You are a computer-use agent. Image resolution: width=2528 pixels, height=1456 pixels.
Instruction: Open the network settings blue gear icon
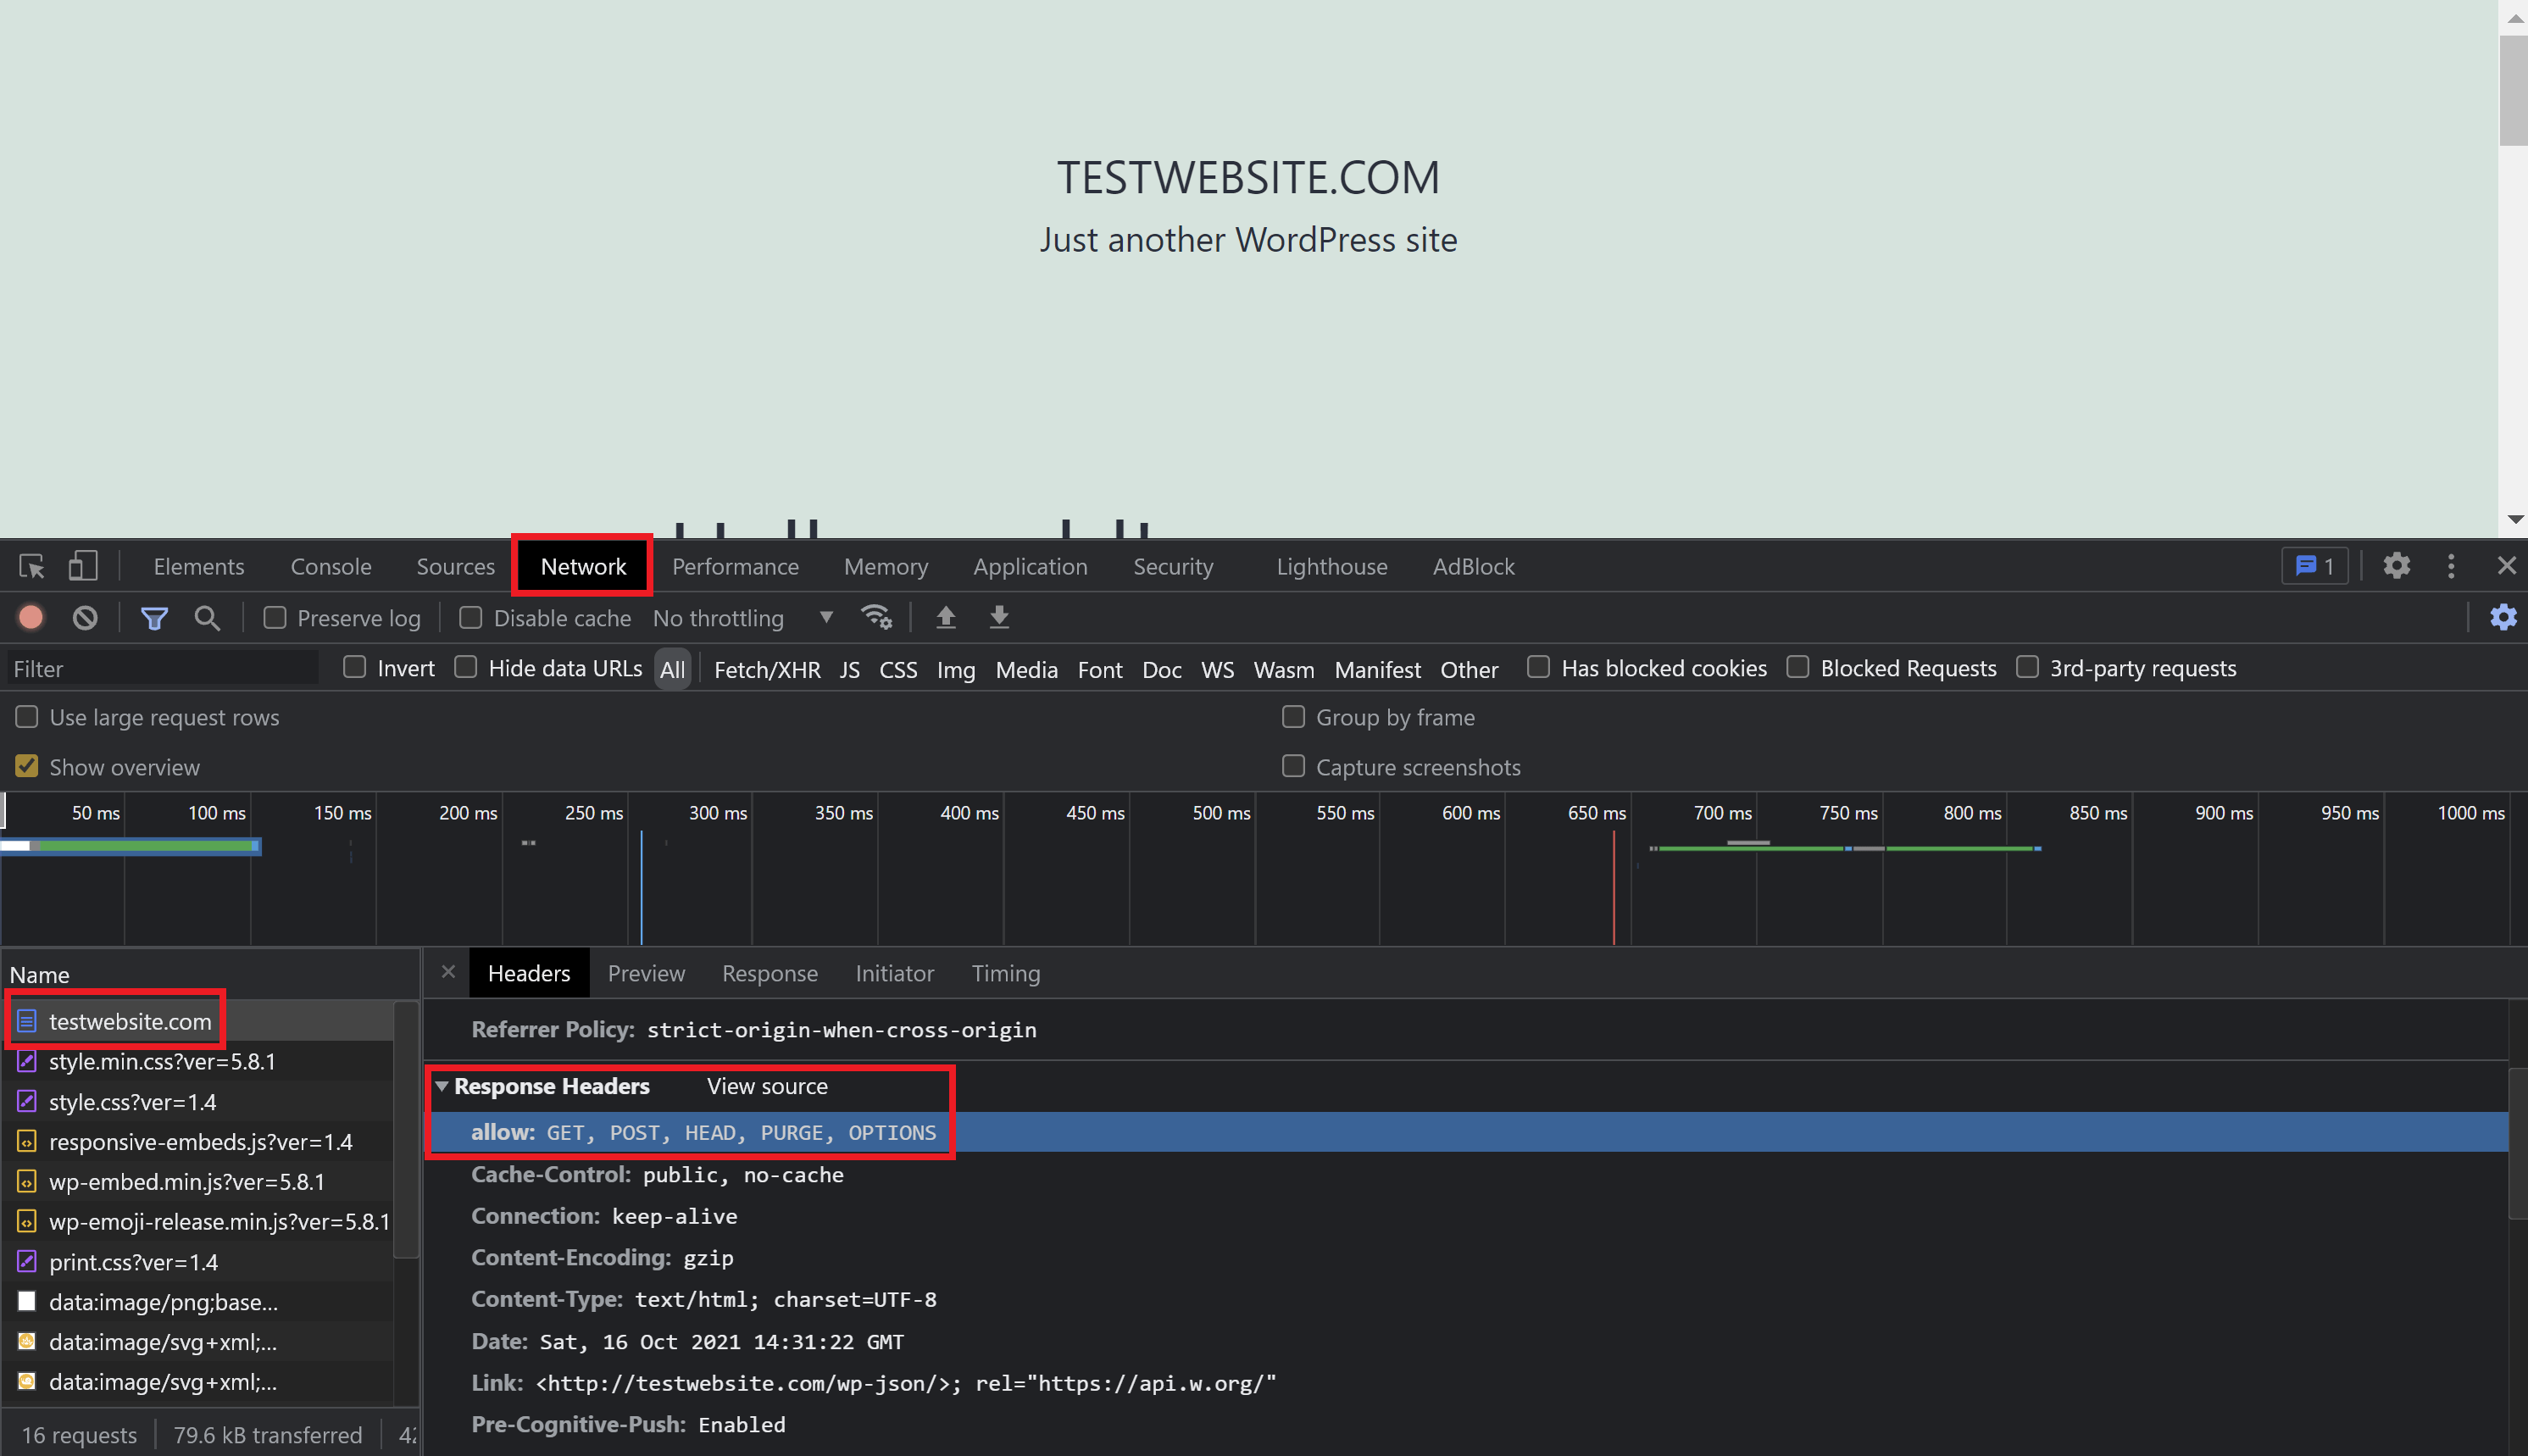click(x=2503, y=617)
